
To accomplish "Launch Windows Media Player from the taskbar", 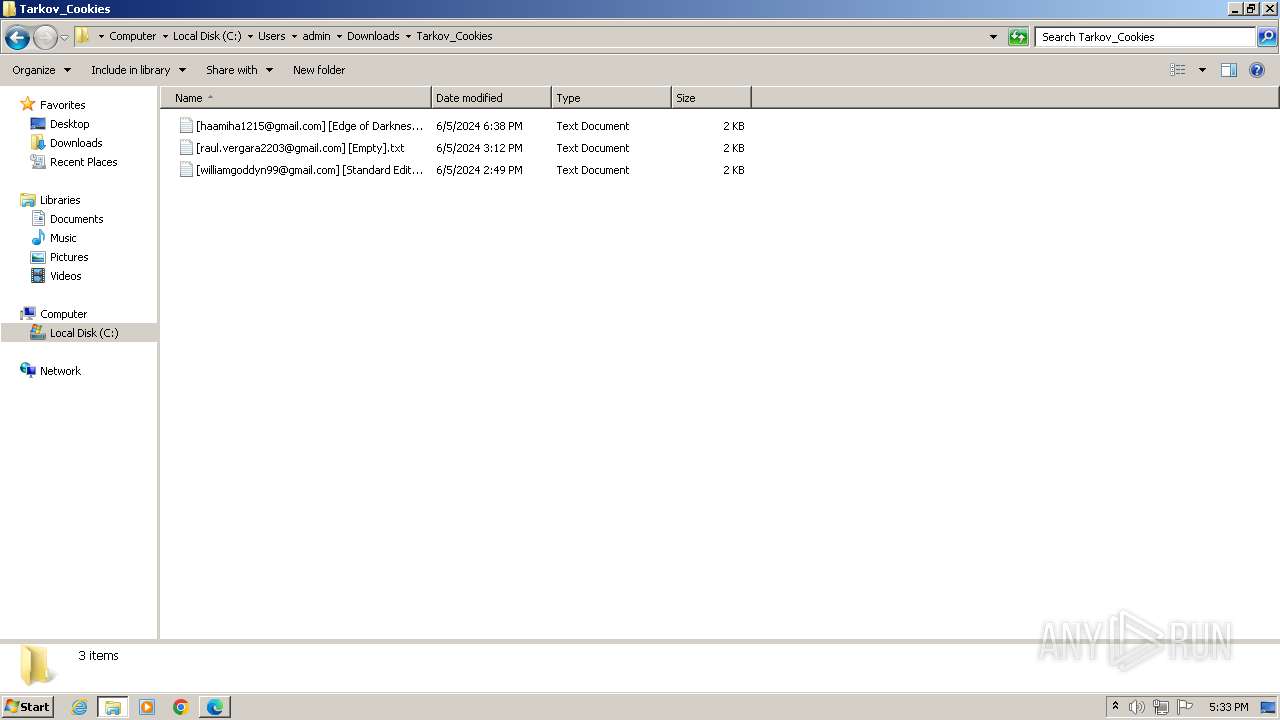I will click(147, 707).
